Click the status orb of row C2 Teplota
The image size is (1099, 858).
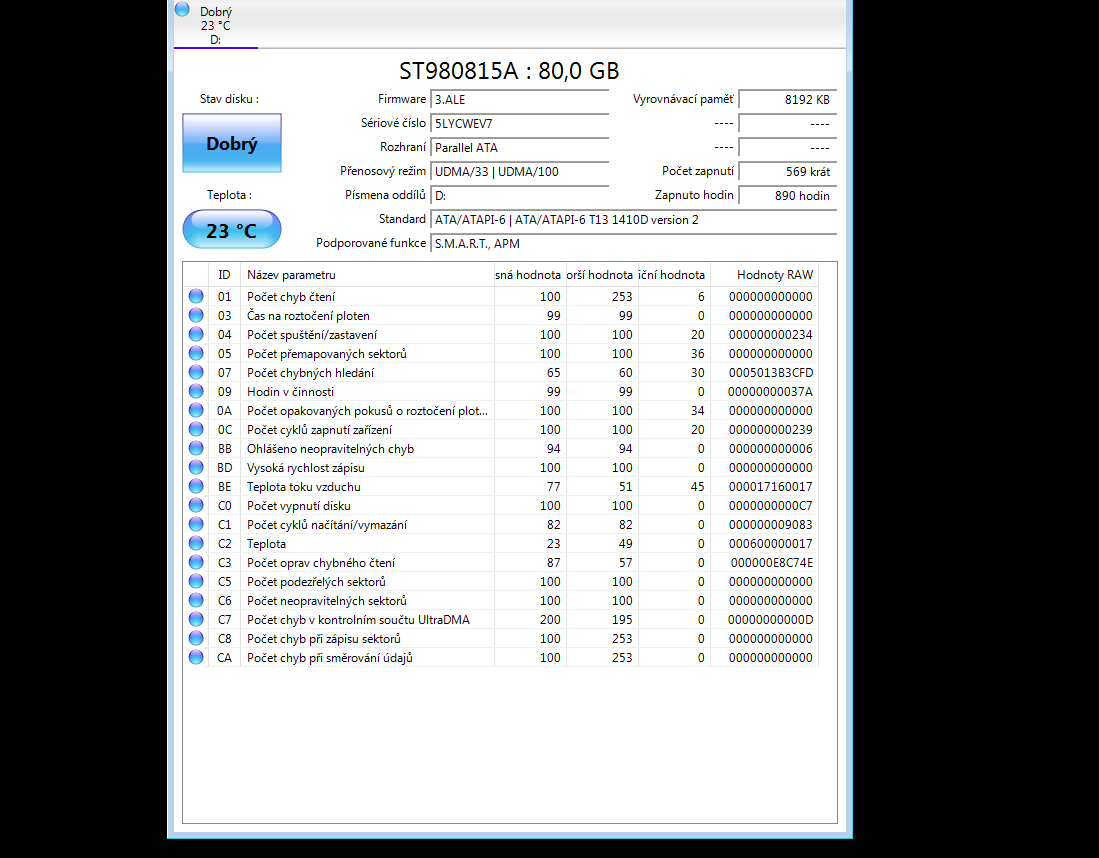pyautogui.click(x=196, y=543)
